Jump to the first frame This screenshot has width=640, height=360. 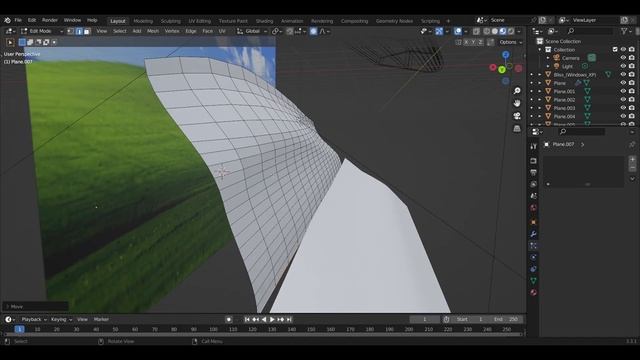coord(247,320)
